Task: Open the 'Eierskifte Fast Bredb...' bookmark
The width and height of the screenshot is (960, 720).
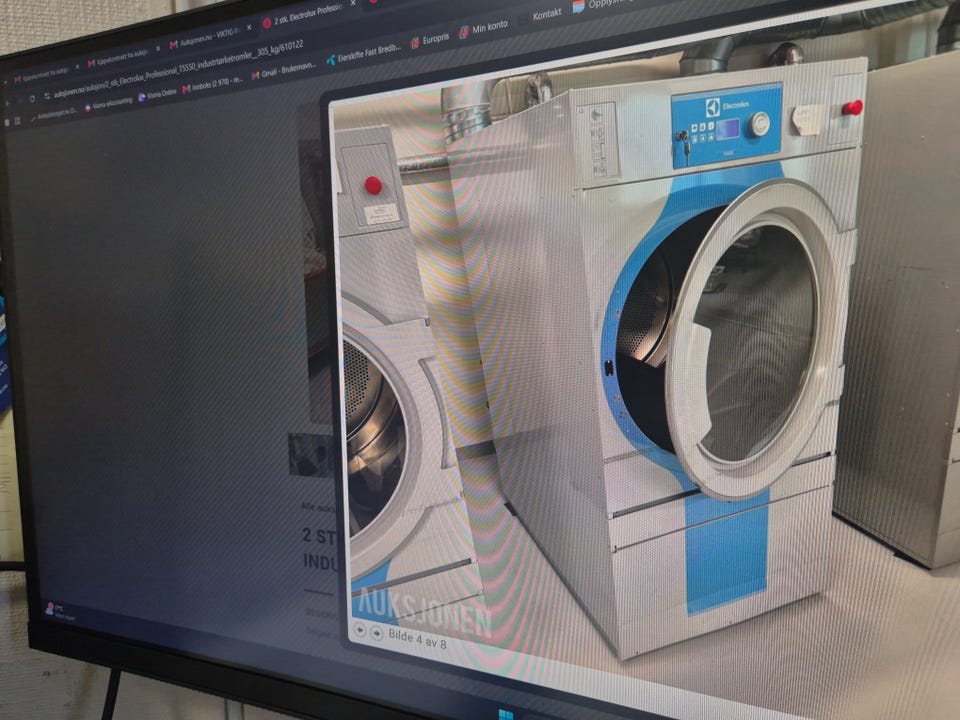Action: [364, 53]
